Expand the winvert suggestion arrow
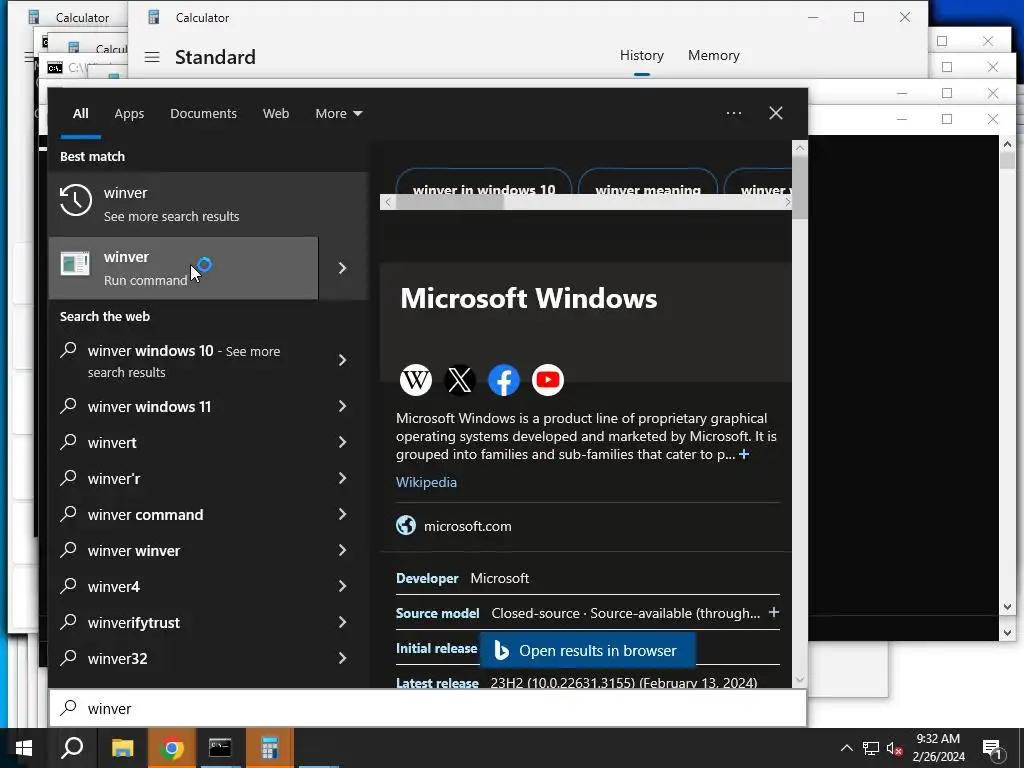Image resolution: width=1024 pixels, height=768 pixels. (x=343, y=442)
